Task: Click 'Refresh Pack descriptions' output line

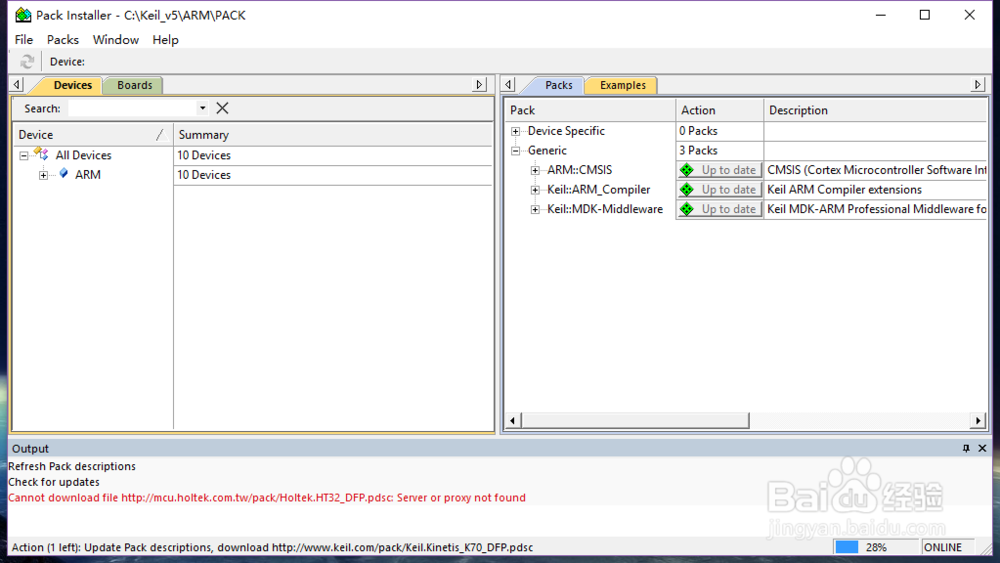Action: click(x=72, y=466)
